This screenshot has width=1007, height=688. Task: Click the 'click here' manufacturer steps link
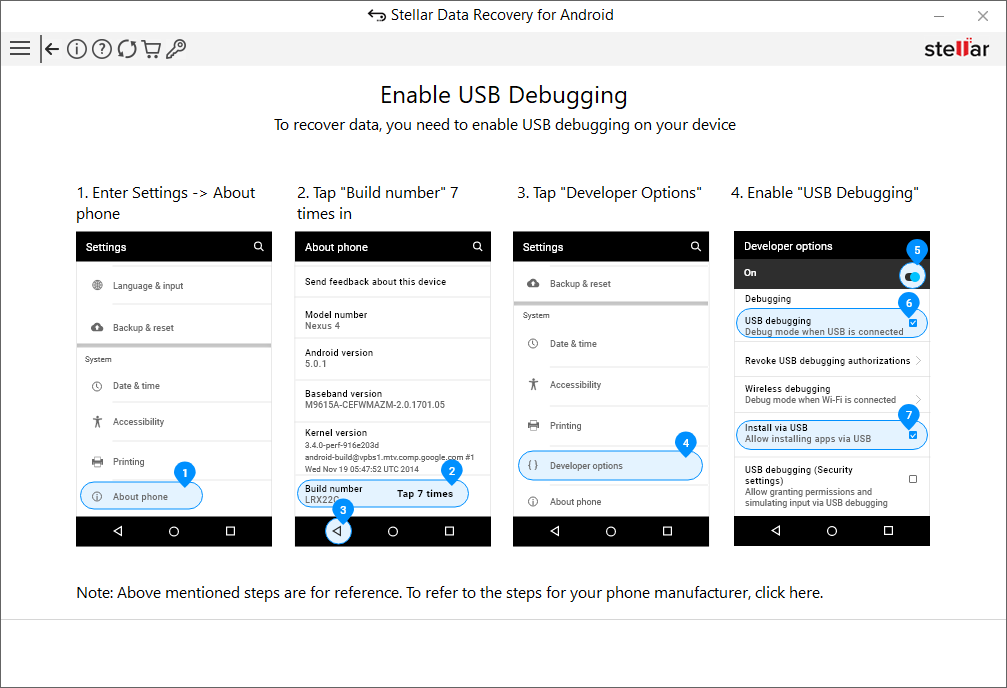[x=787, y=593]
